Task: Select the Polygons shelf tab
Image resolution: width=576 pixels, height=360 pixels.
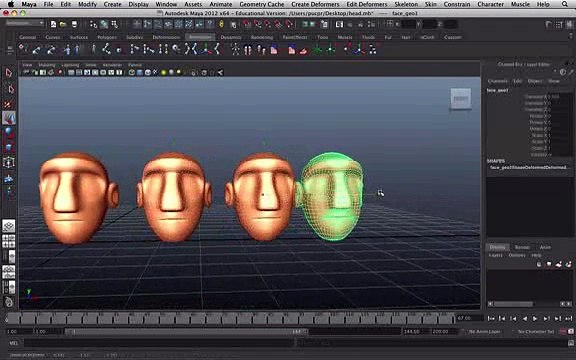Action: [107, 37]
